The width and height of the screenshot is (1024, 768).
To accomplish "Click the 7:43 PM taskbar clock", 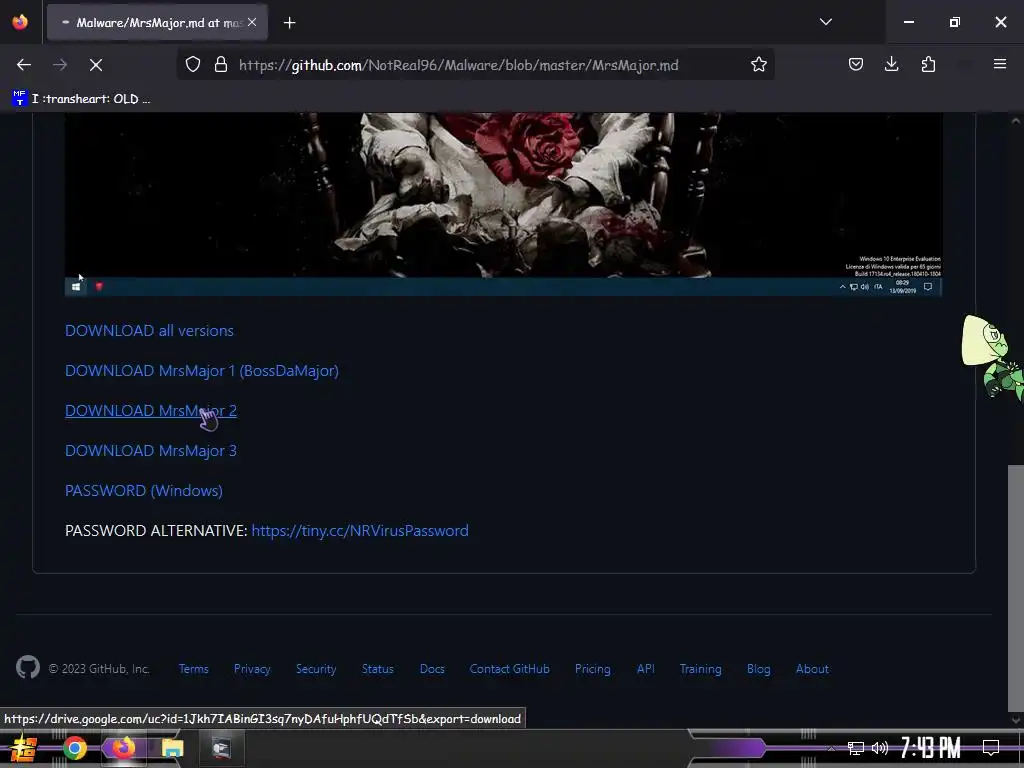I will (x=930, y=748).
